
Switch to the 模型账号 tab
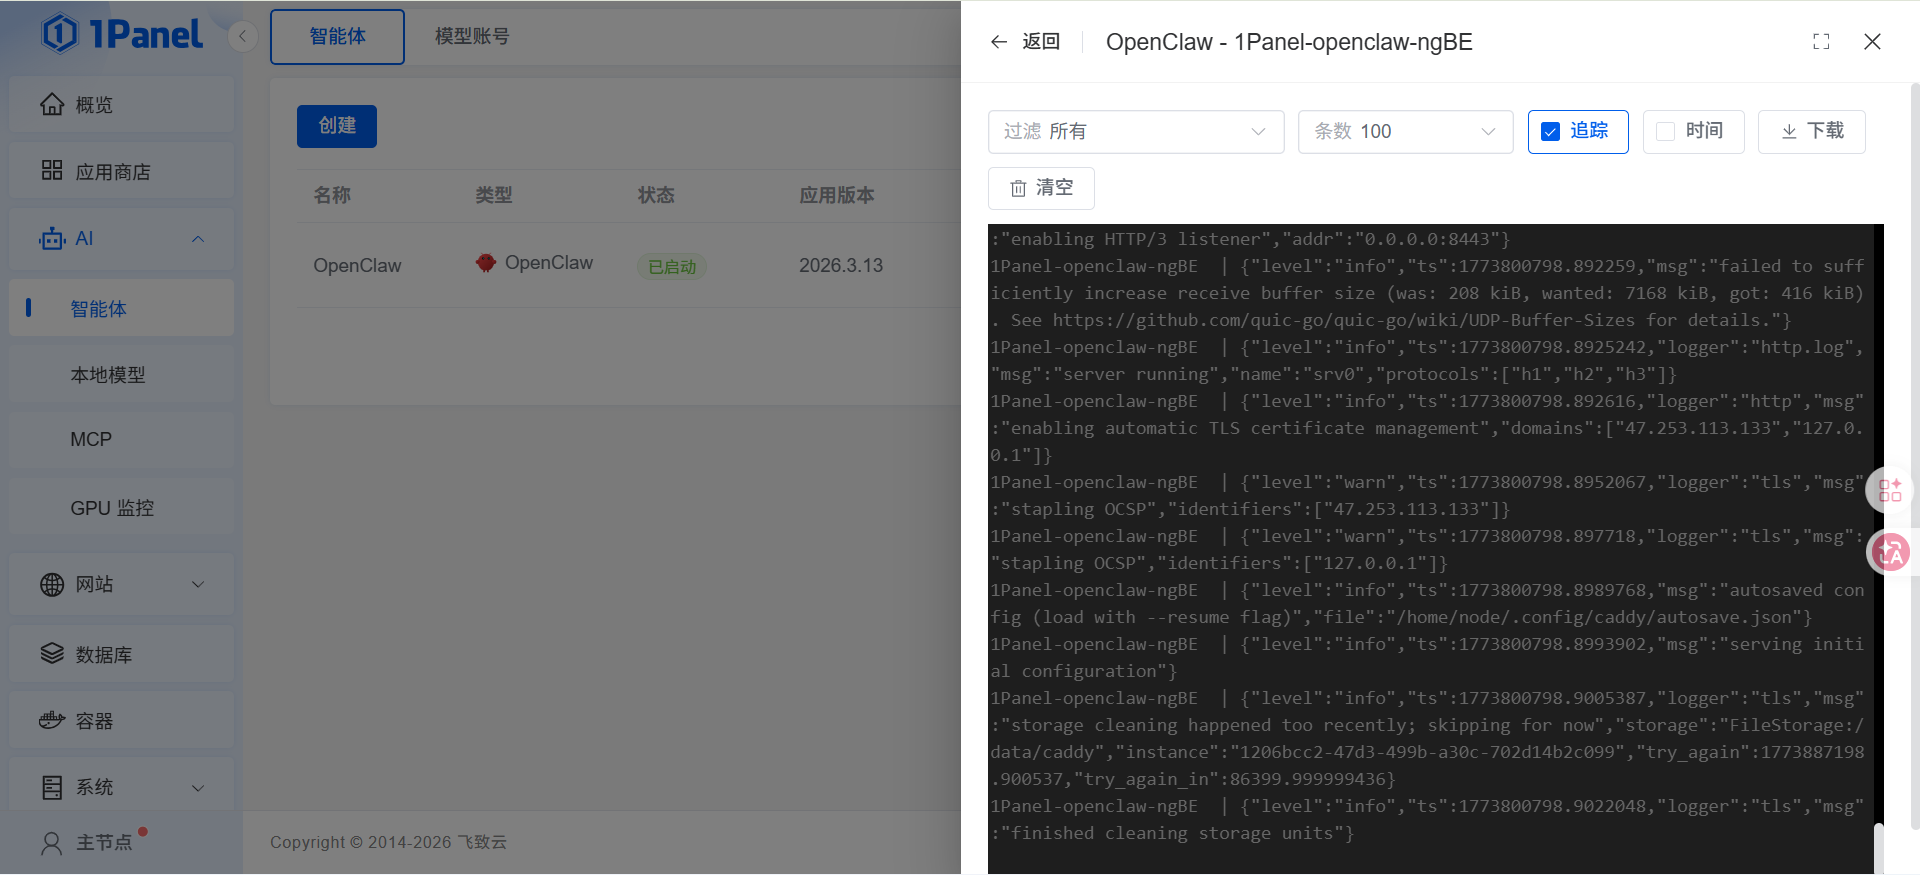tap(472, 37)
